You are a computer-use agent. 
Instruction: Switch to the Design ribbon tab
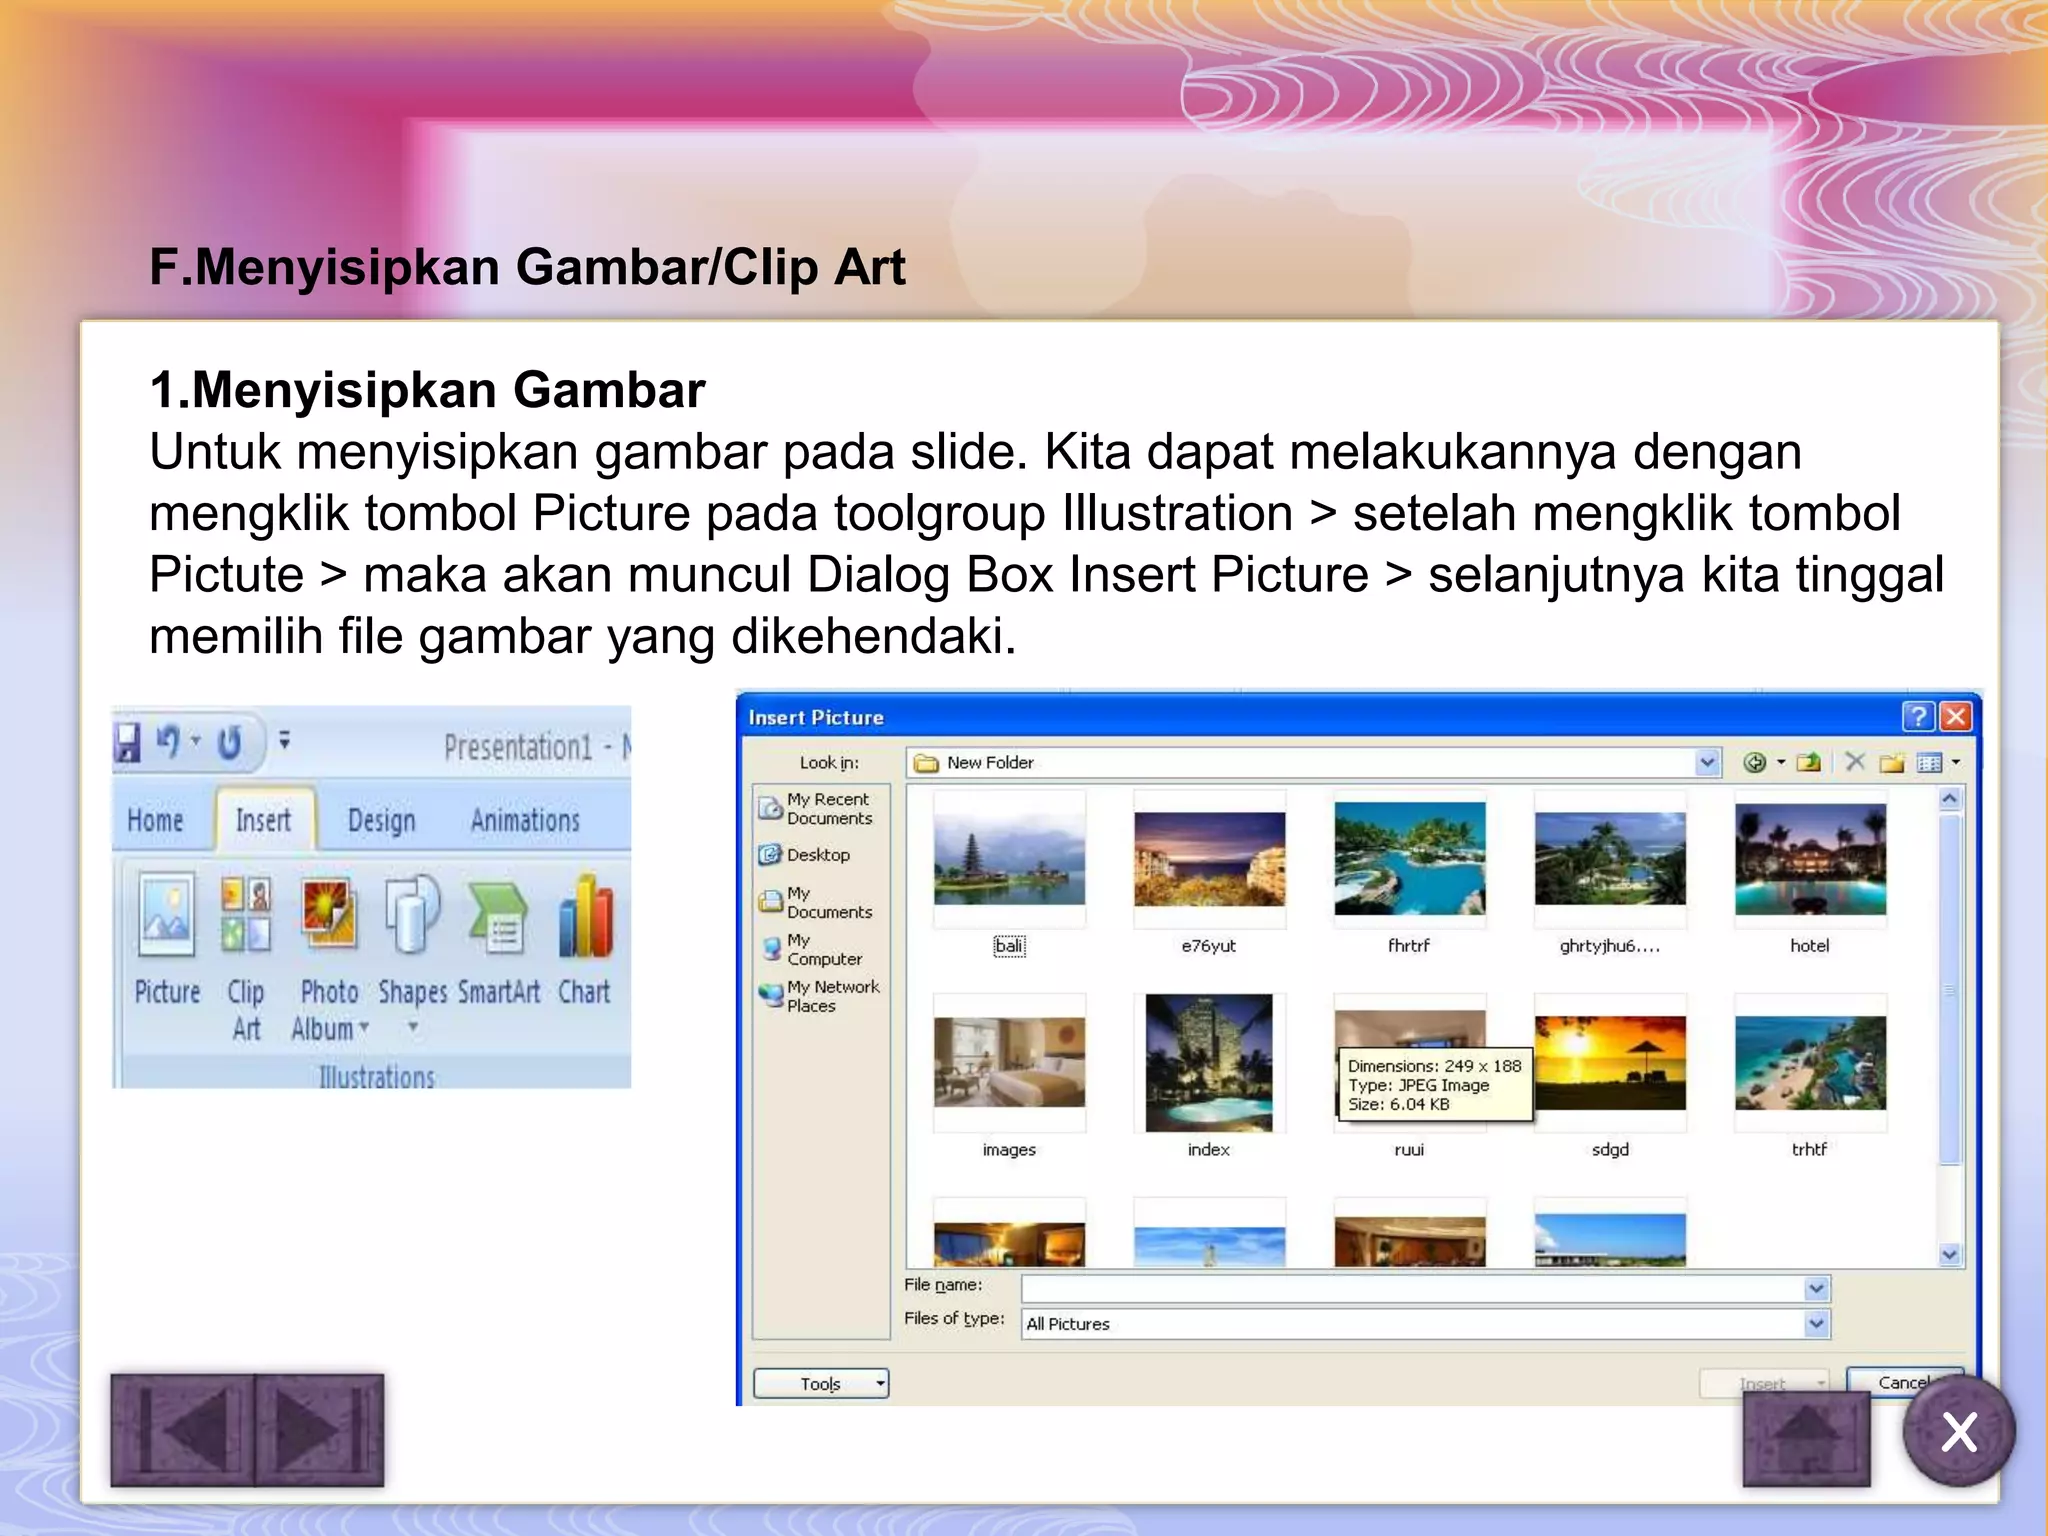point(381,821)
